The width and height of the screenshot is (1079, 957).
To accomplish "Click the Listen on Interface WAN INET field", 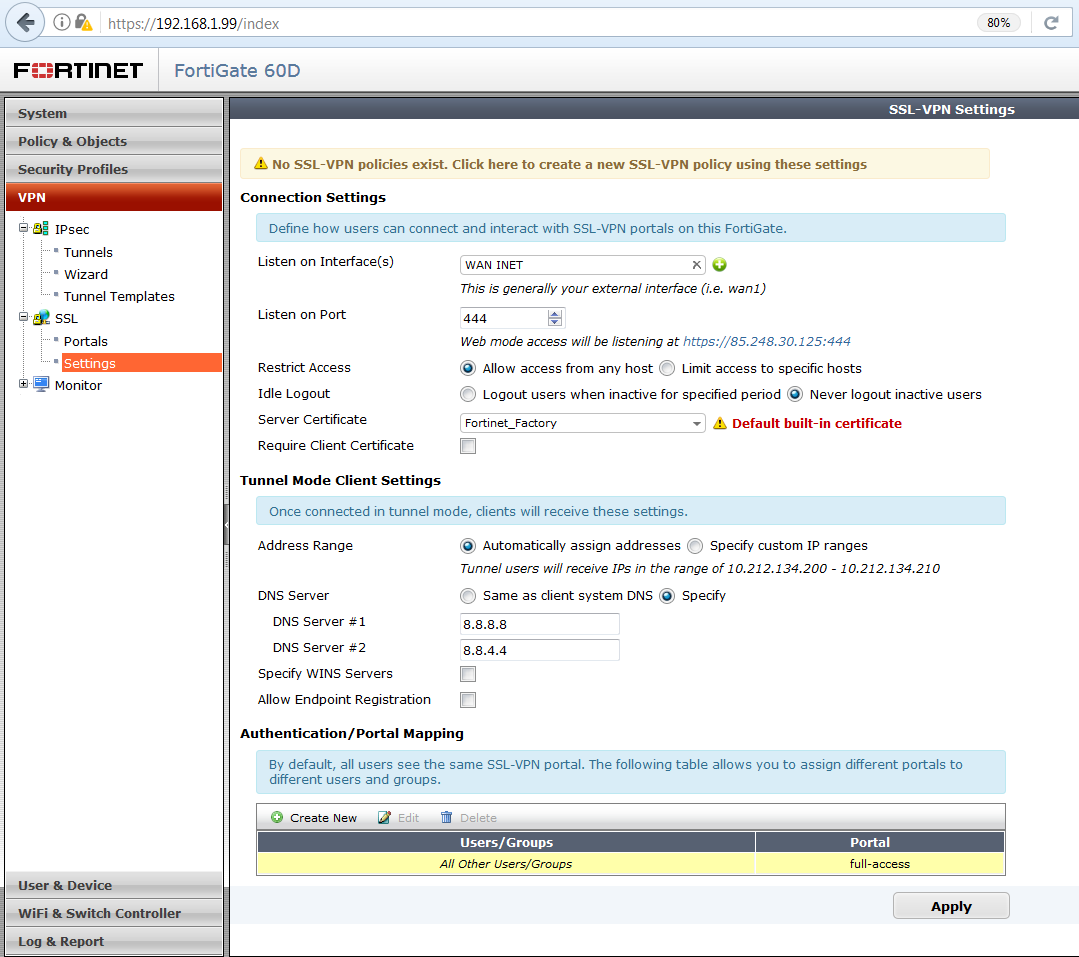I will (x=582, y=265).
